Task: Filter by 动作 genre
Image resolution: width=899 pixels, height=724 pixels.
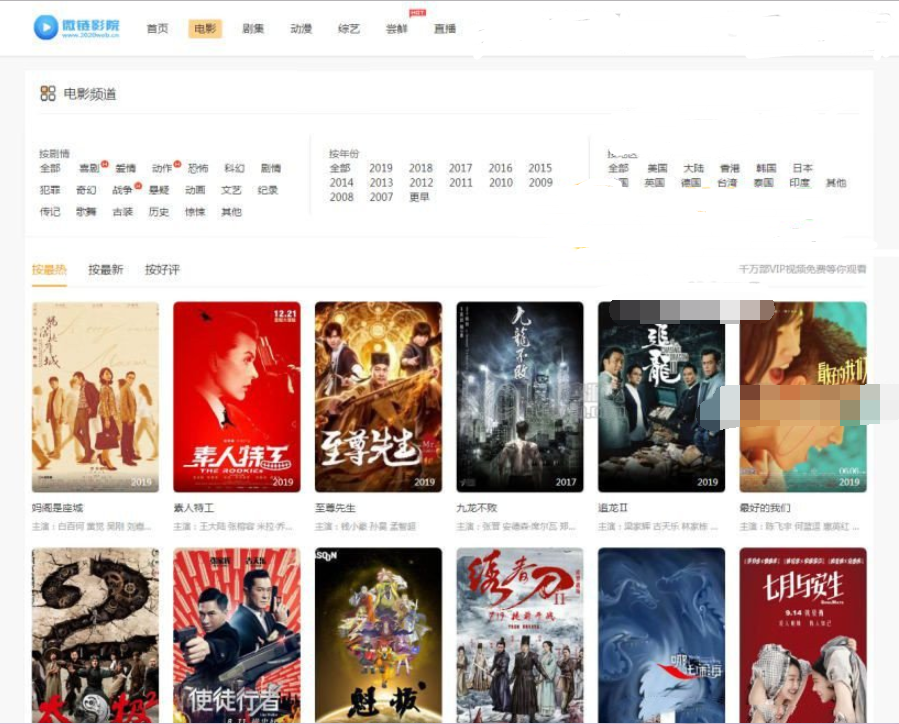Action: click(161, 169)
